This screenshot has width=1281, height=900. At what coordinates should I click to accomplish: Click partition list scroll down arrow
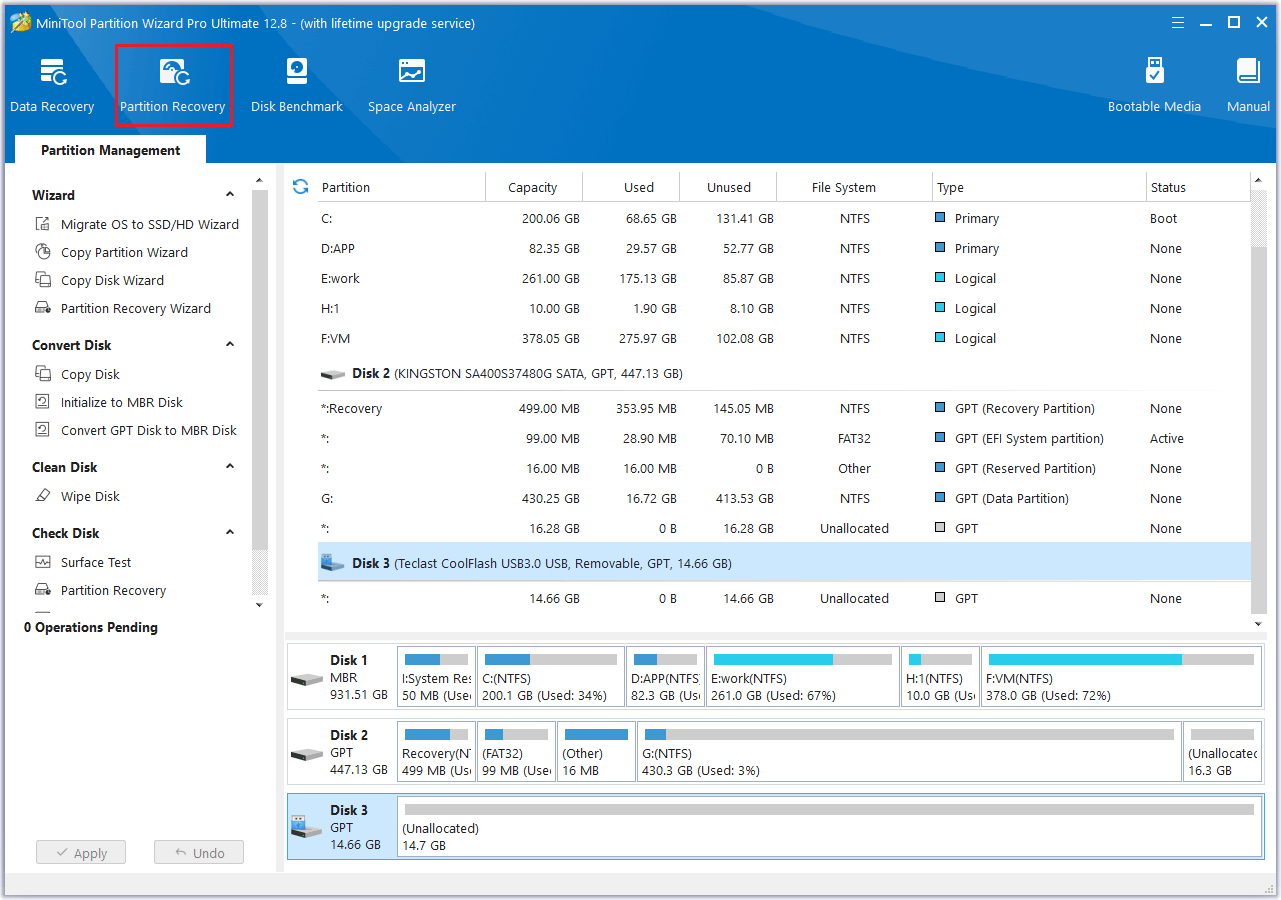pyautogui.click(x=1258, y=622)
